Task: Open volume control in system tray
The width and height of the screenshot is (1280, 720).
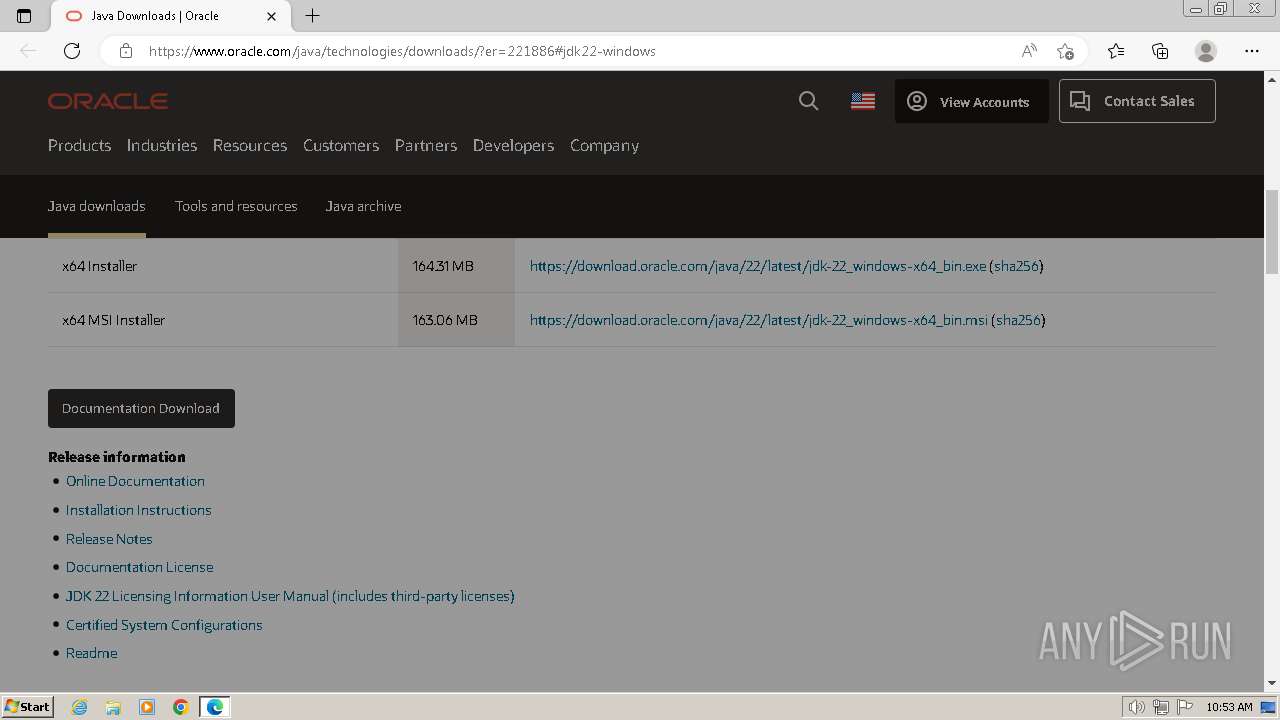Action: [1137, 707]
